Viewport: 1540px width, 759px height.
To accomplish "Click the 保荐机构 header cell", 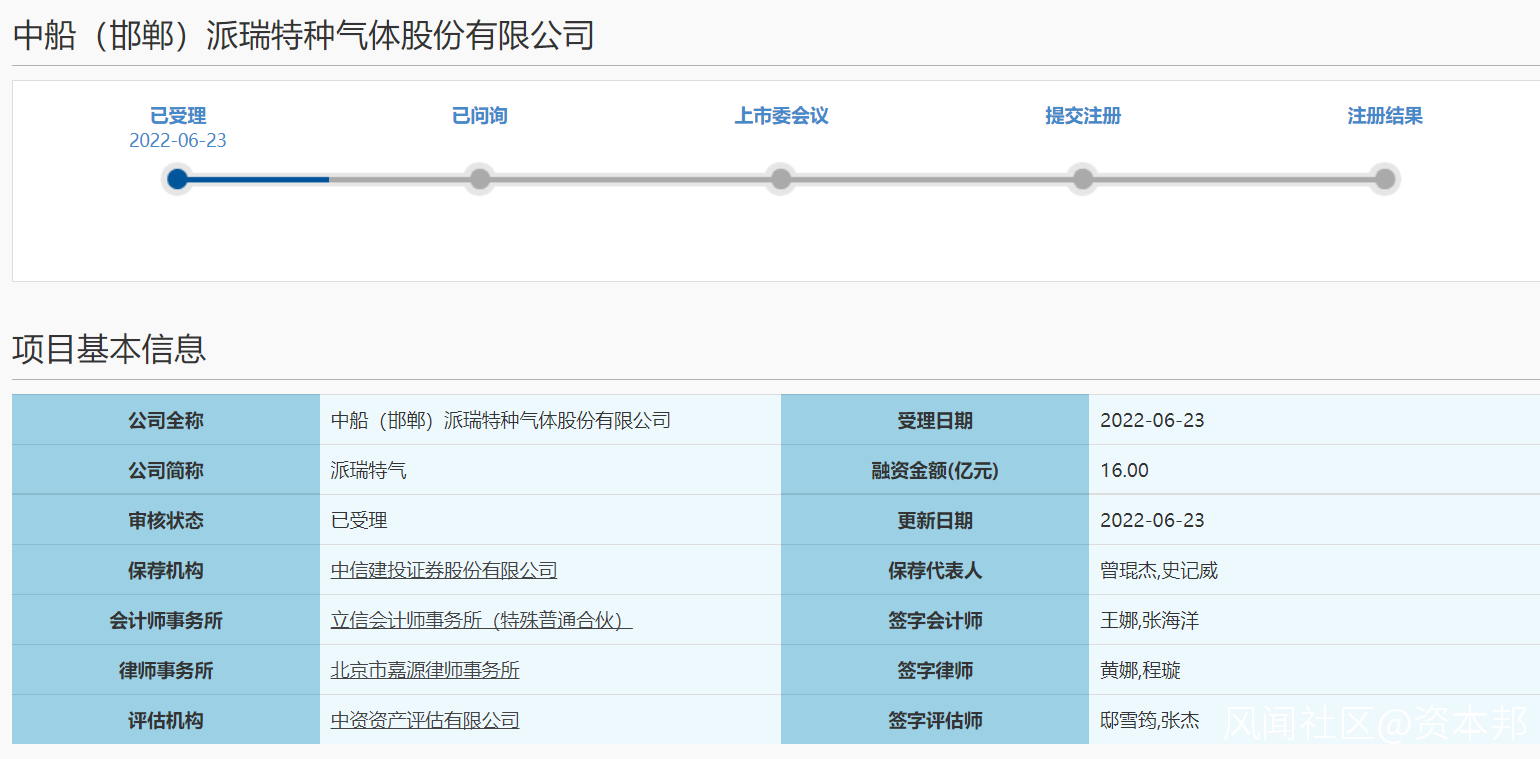I will 166,571.
